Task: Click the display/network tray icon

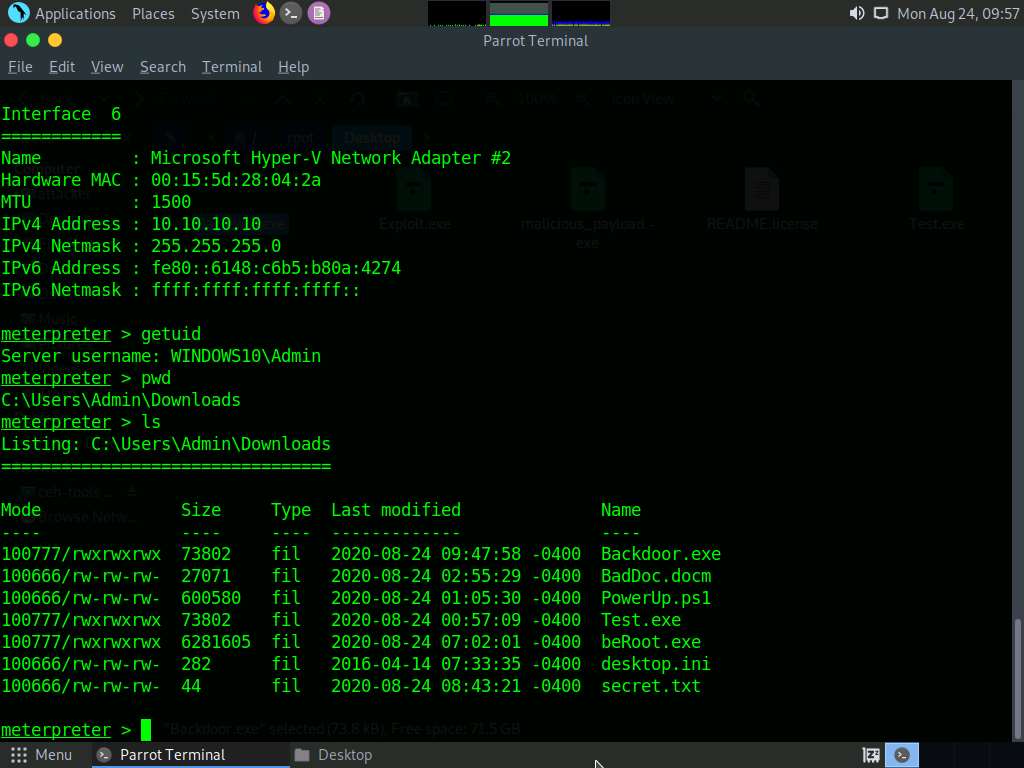Action: pyautogui.click(x=881, y=13)
